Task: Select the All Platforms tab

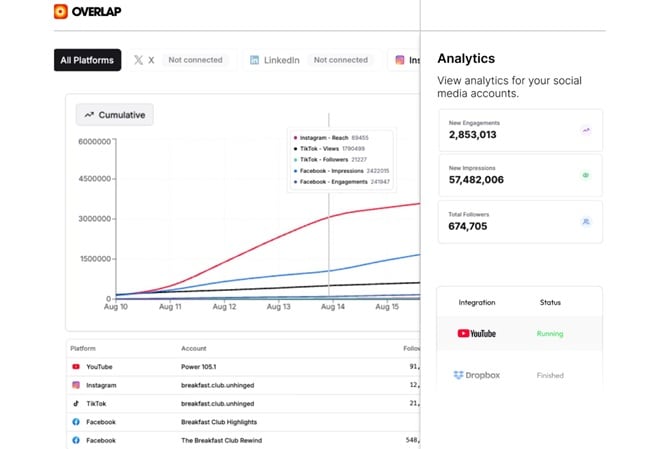Action: click(x=87, y=60)
